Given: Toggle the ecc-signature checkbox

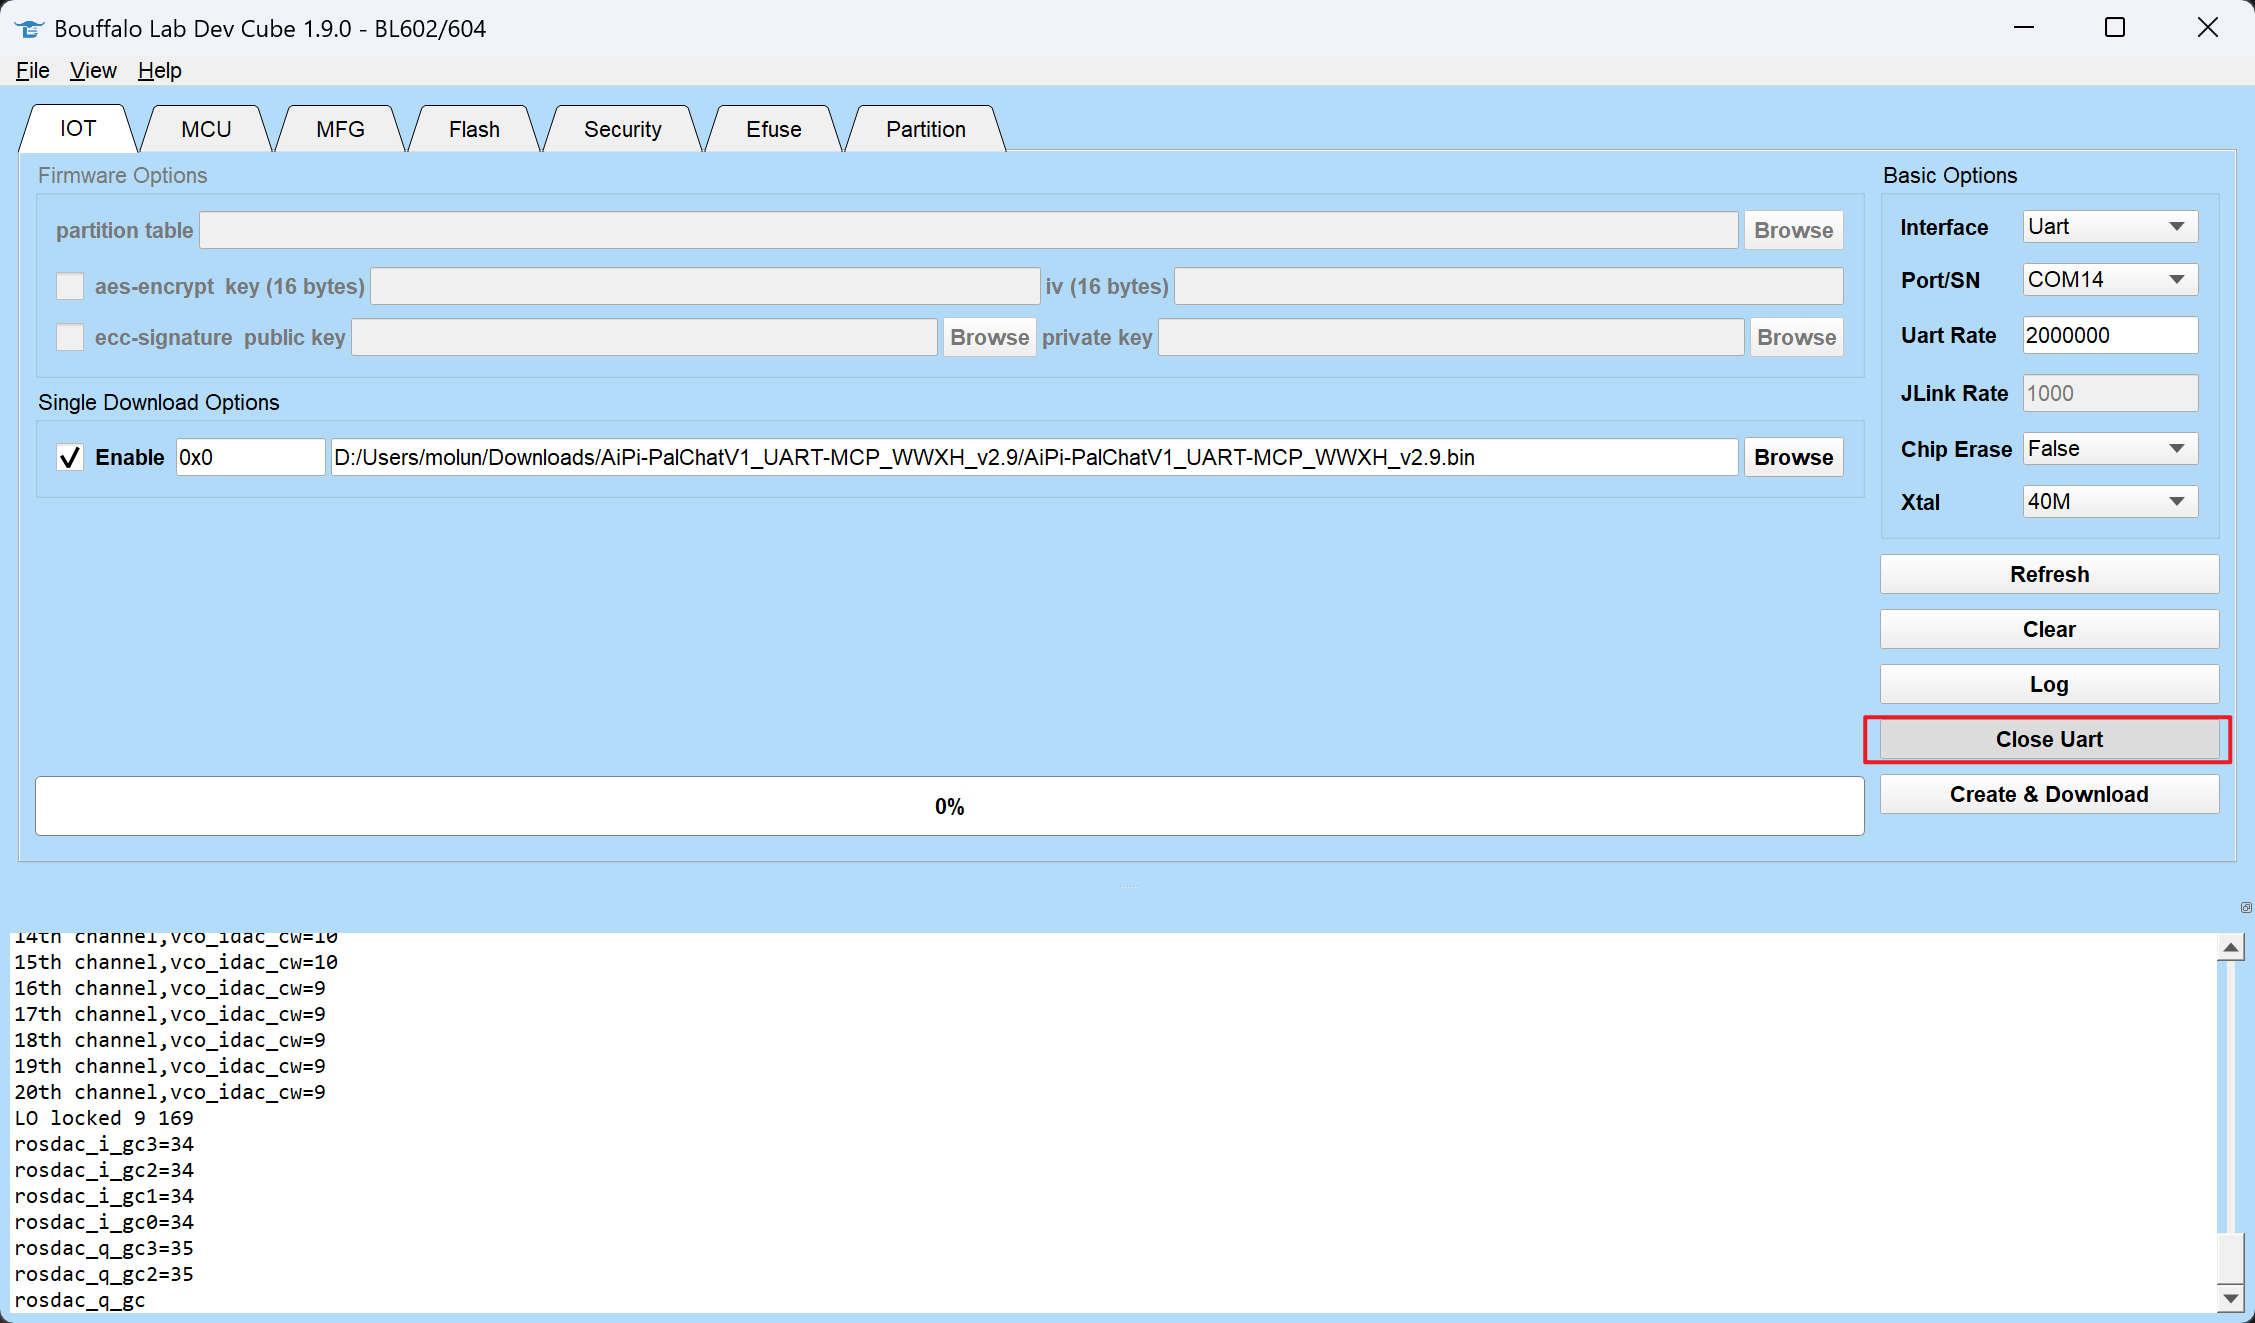Looking at the screenshot, I should [x=70, y=337].
